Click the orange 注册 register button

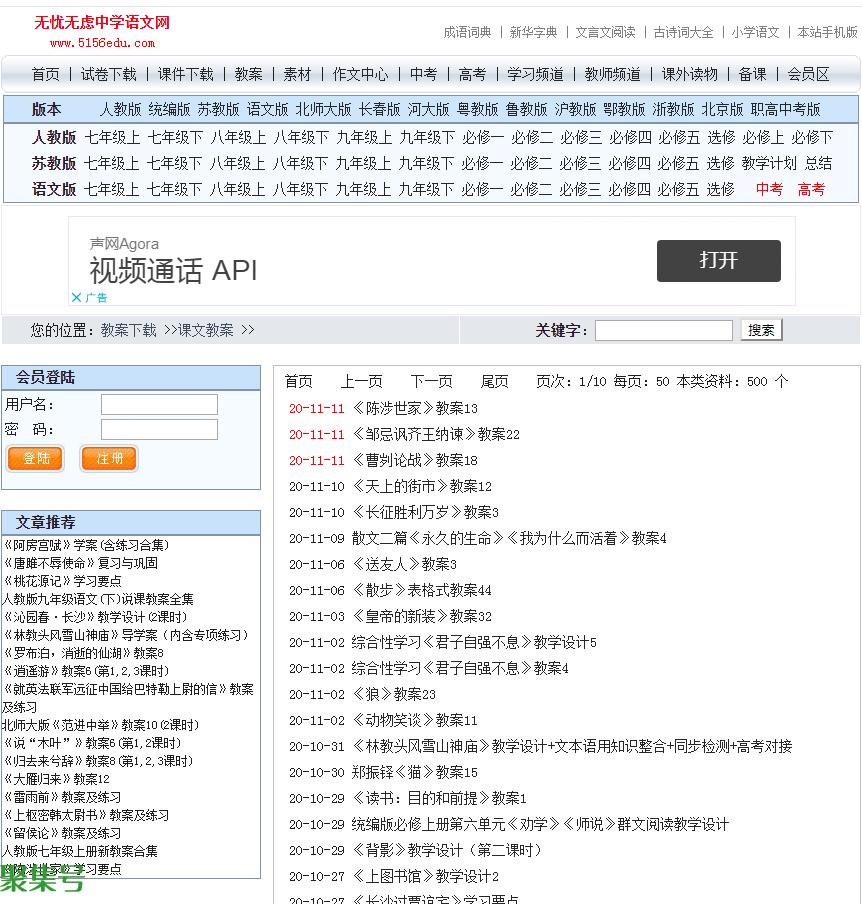[x=109, y=458]
